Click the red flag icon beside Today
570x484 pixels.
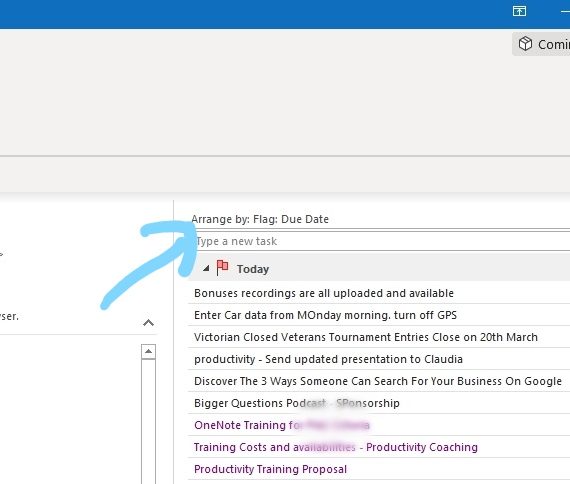[x=222, y=268]
